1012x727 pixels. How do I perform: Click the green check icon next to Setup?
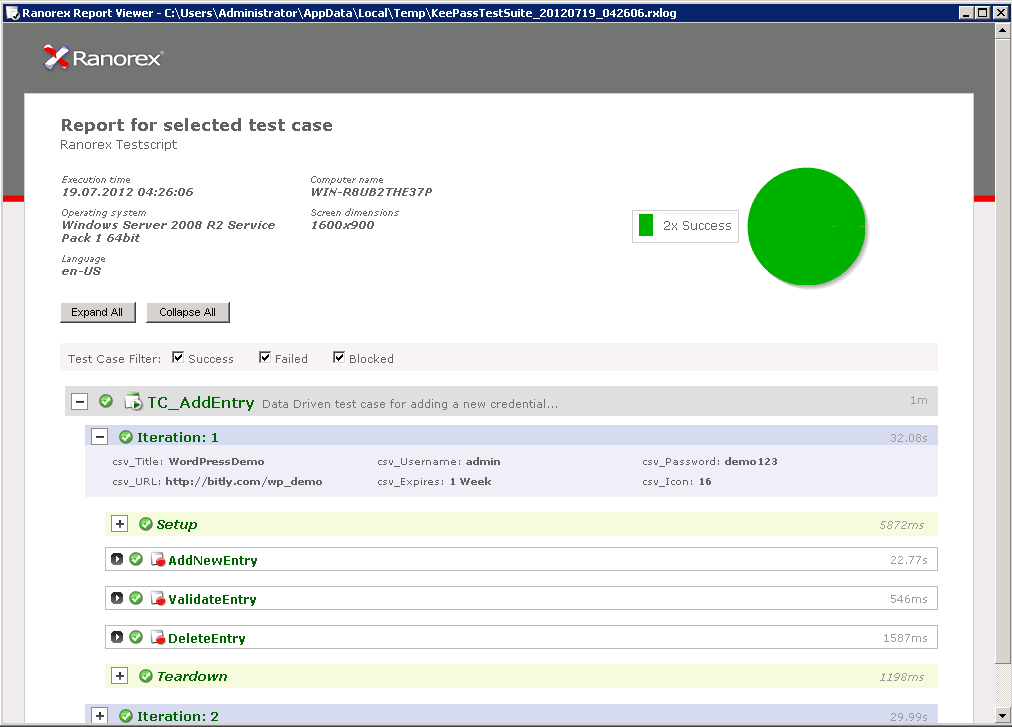(x=146, y=524)
